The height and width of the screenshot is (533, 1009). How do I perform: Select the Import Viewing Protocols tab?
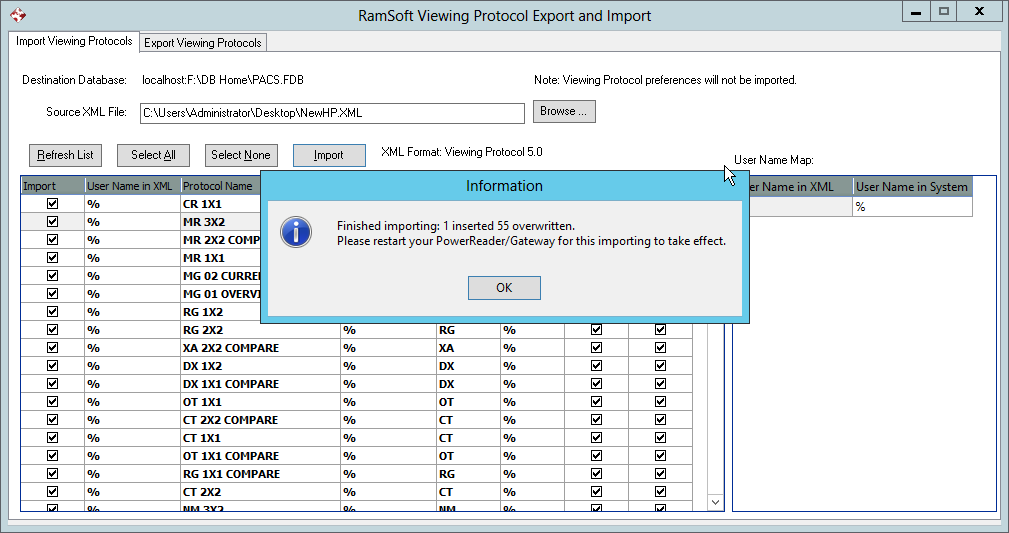pos(74,42)
